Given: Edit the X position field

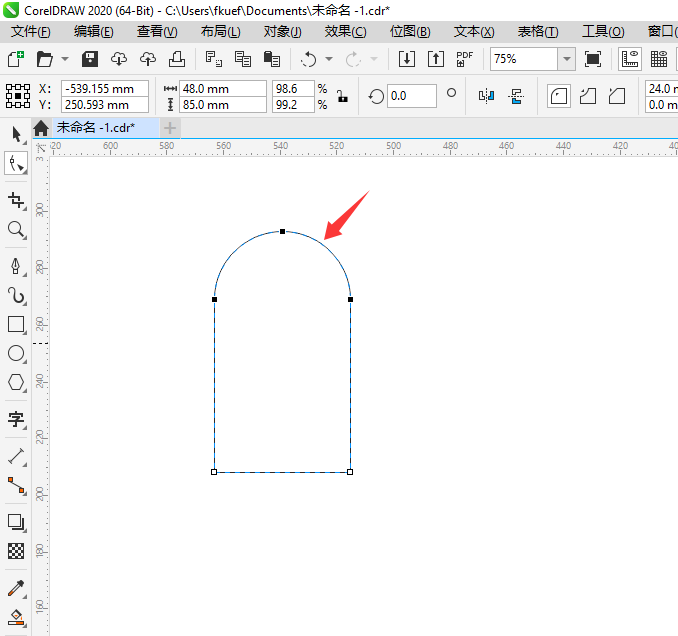Looking at the screenshot, I should (105, 89).
